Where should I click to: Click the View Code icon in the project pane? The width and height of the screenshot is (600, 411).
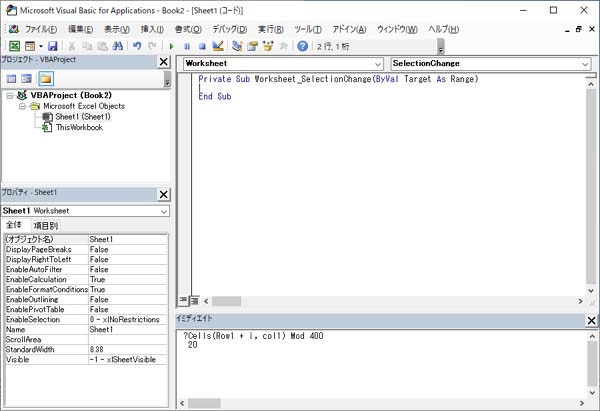[x=12, y=78]
